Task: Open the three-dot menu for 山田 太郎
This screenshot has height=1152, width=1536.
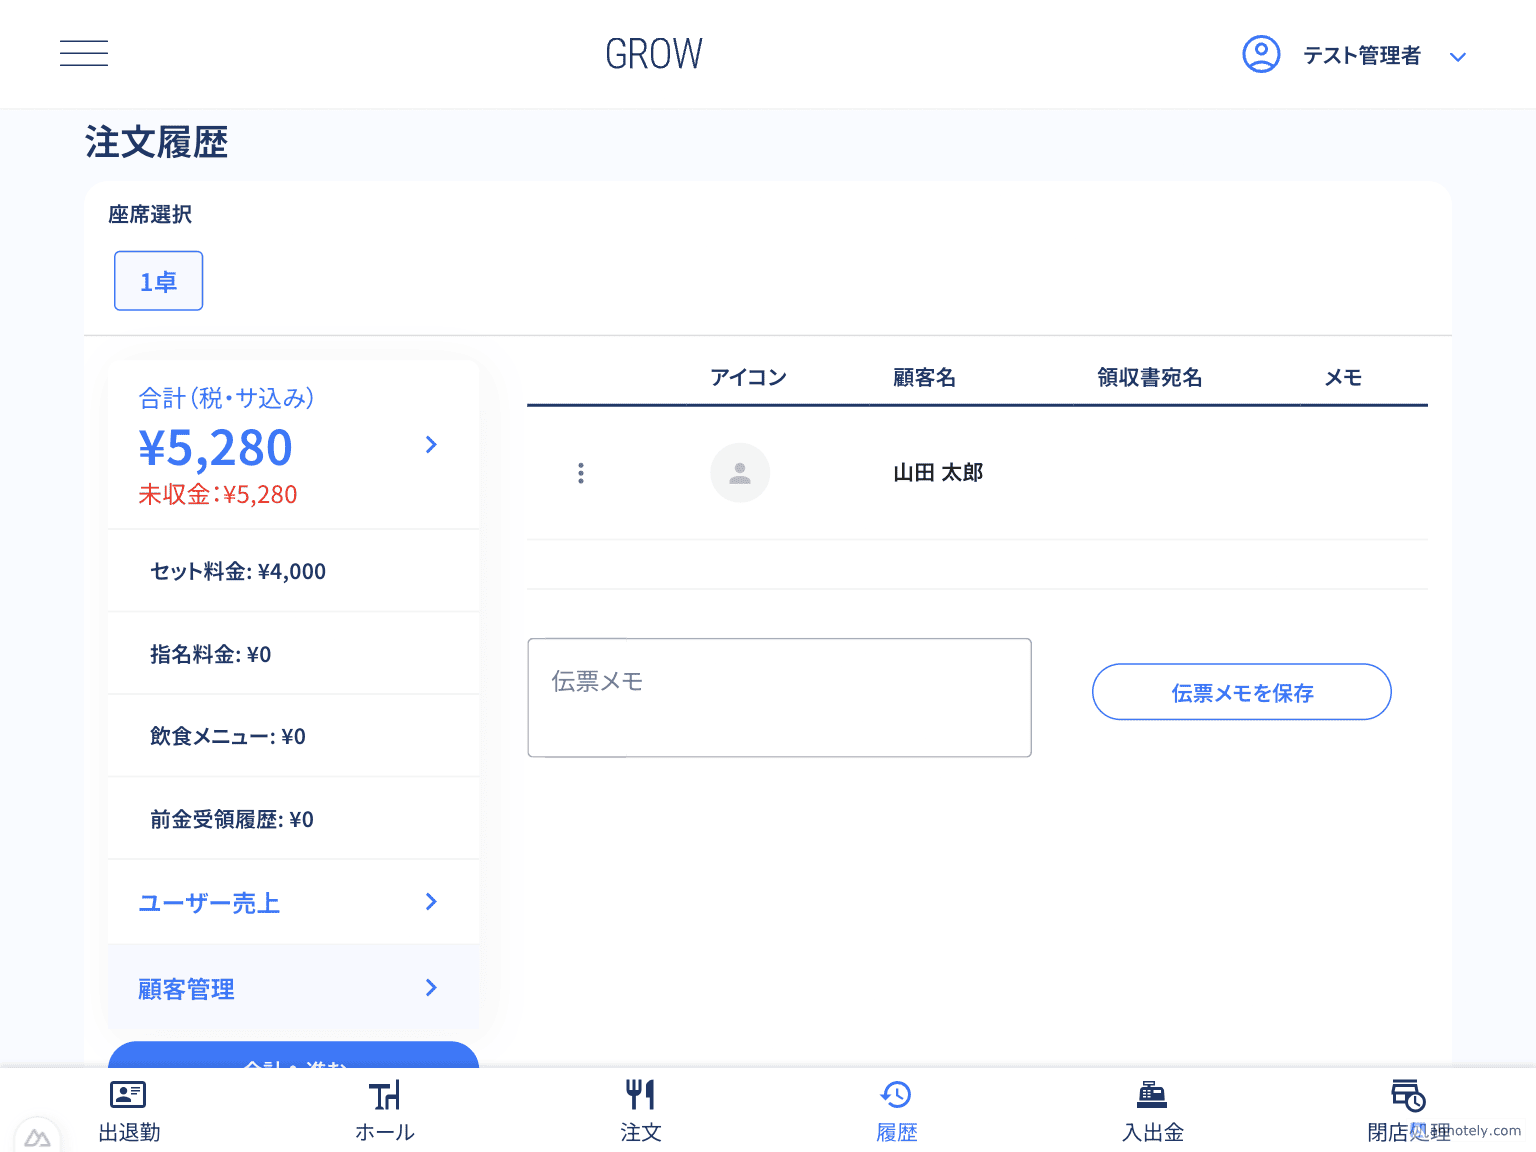Action: (x=581, y=472)
